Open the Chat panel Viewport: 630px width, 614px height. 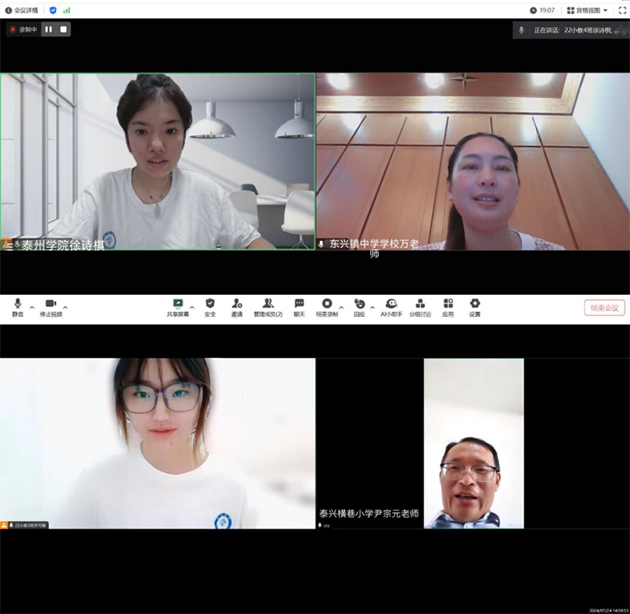click(299, 304)
